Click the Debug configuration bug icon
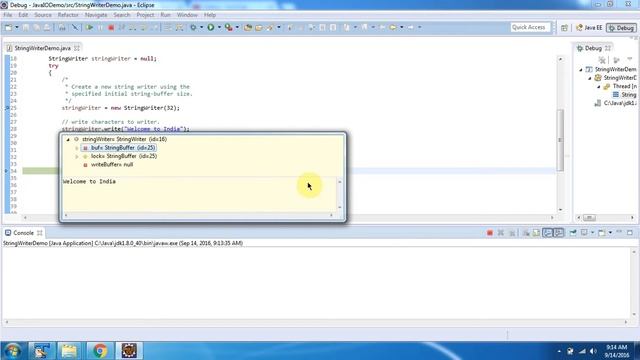640x360 pixels. [193, 27]
